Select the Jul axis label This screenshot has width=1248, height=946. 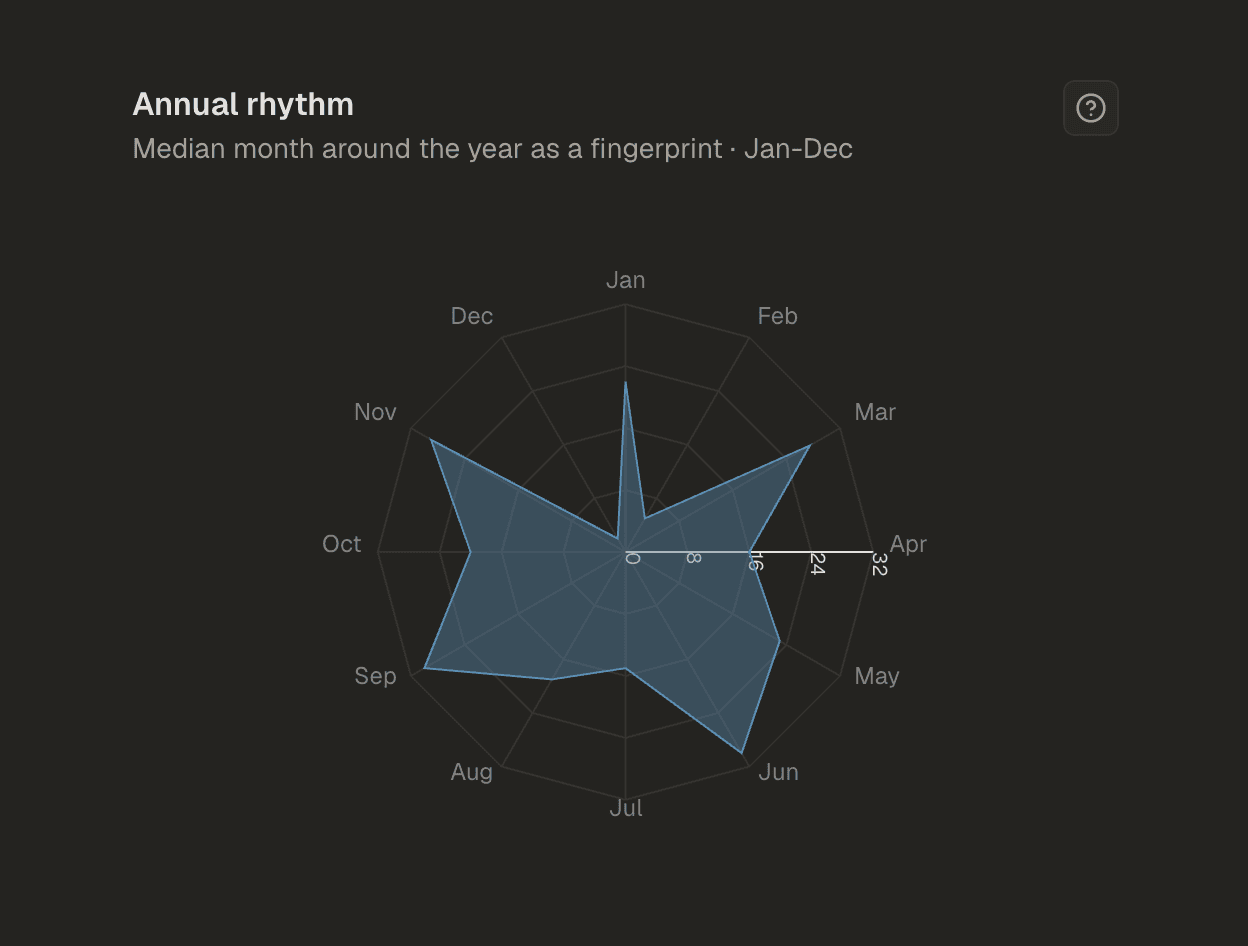[626, 808]
